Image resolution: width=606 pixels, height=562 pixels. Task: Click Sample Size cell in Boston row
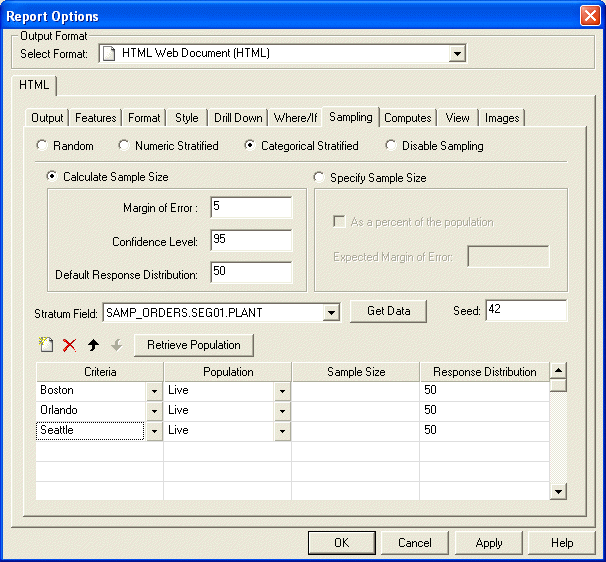(356, 391)
